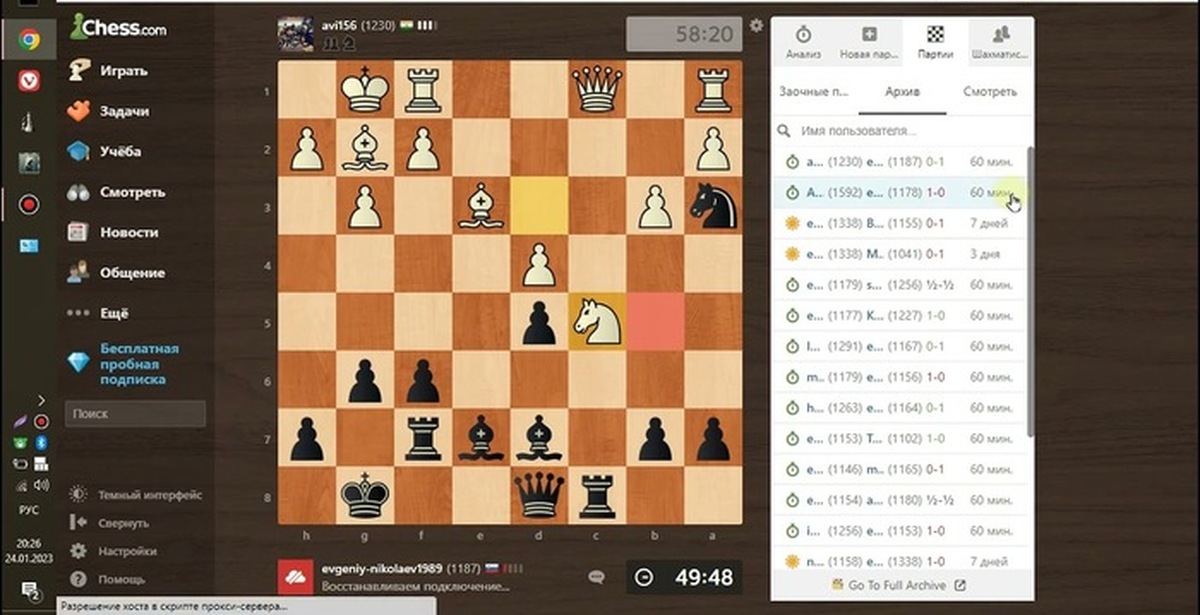Open the chat bubble icon below board

coord(597,577)
